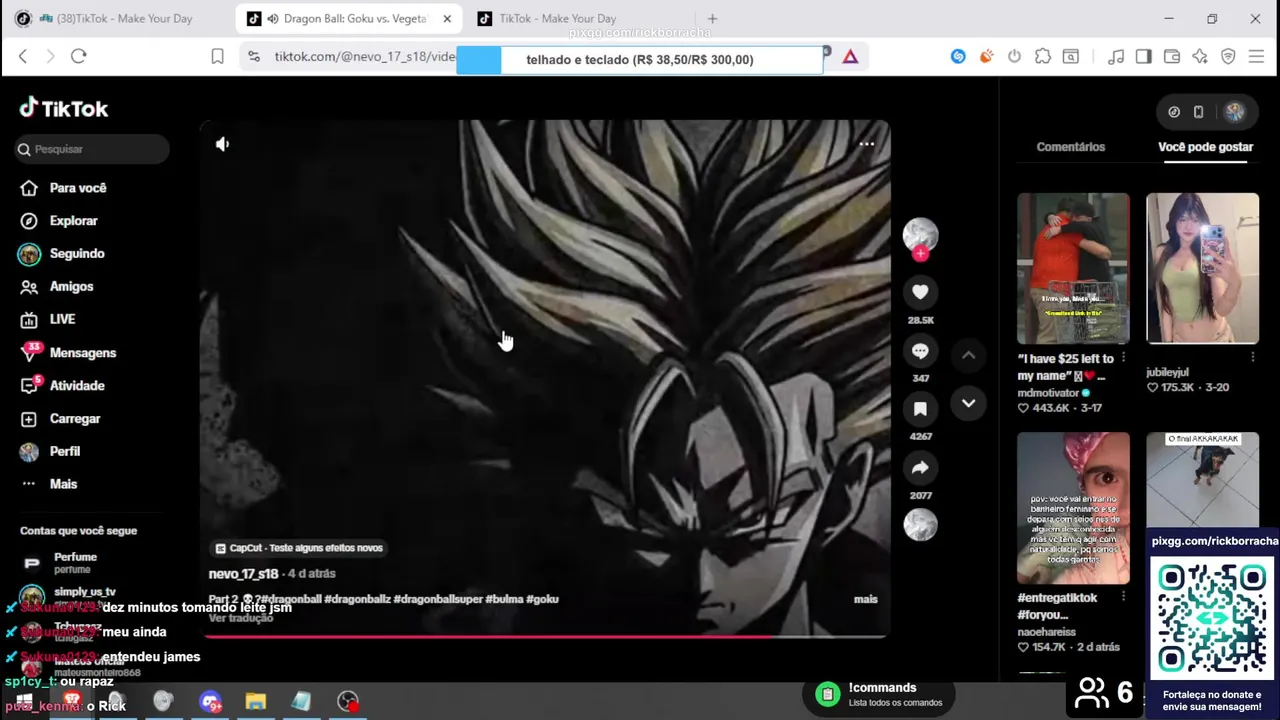The image size is (1280, 720).
Task: Open the Leo AI sparkle icon
Action: [1200, 57]
